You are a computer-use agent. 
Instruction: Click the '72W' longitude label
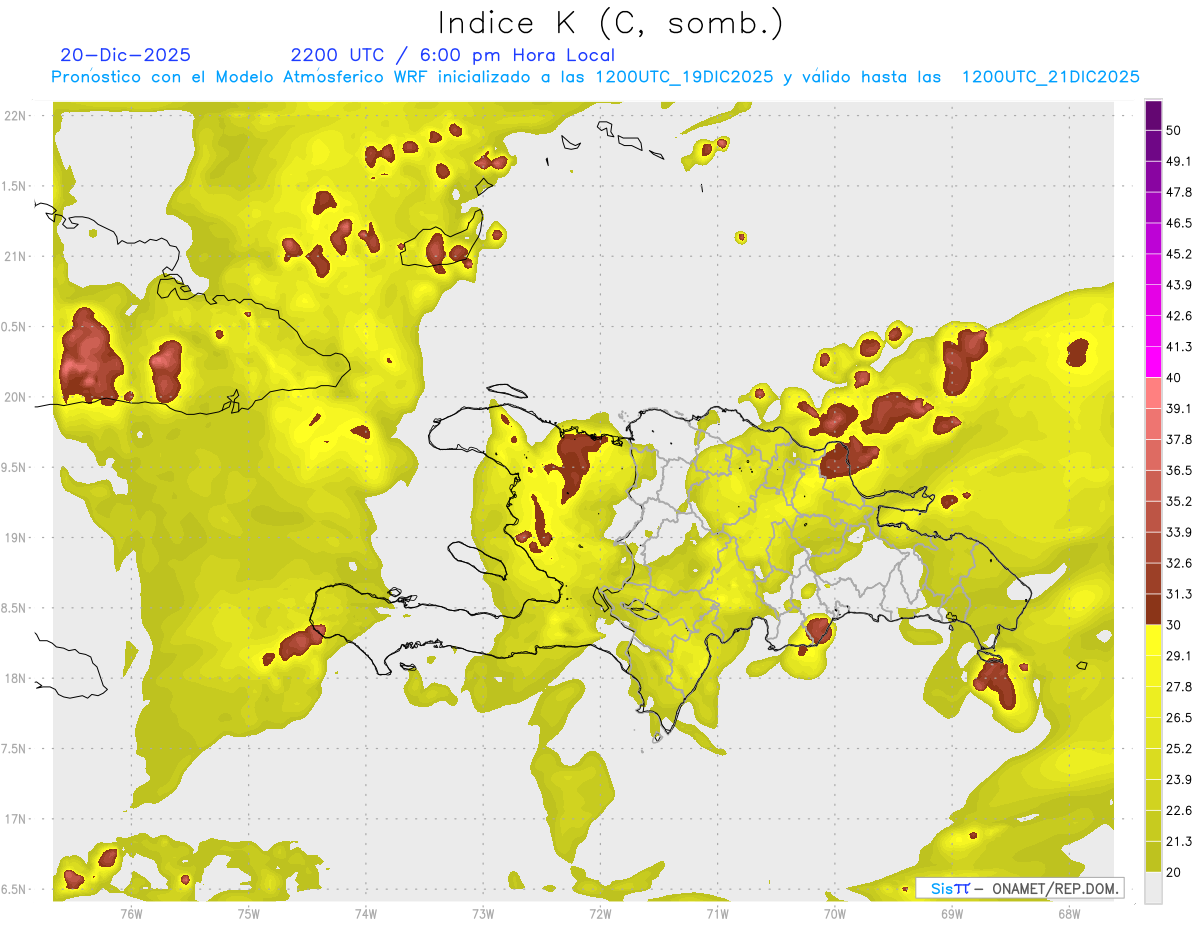point(600,912)
